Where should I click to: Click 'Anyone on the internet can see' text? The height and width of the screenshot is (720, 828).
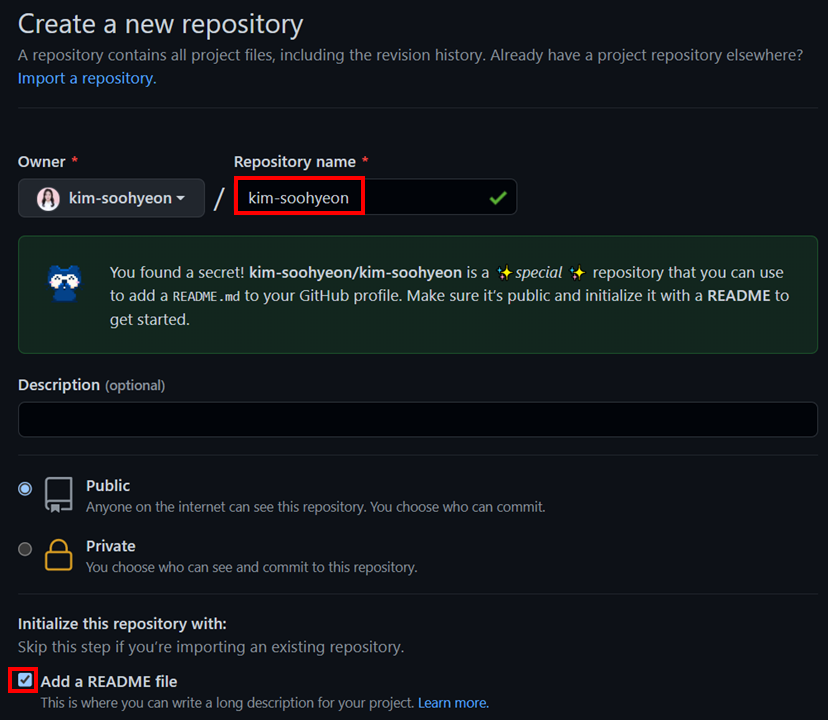tap(315, 507)
